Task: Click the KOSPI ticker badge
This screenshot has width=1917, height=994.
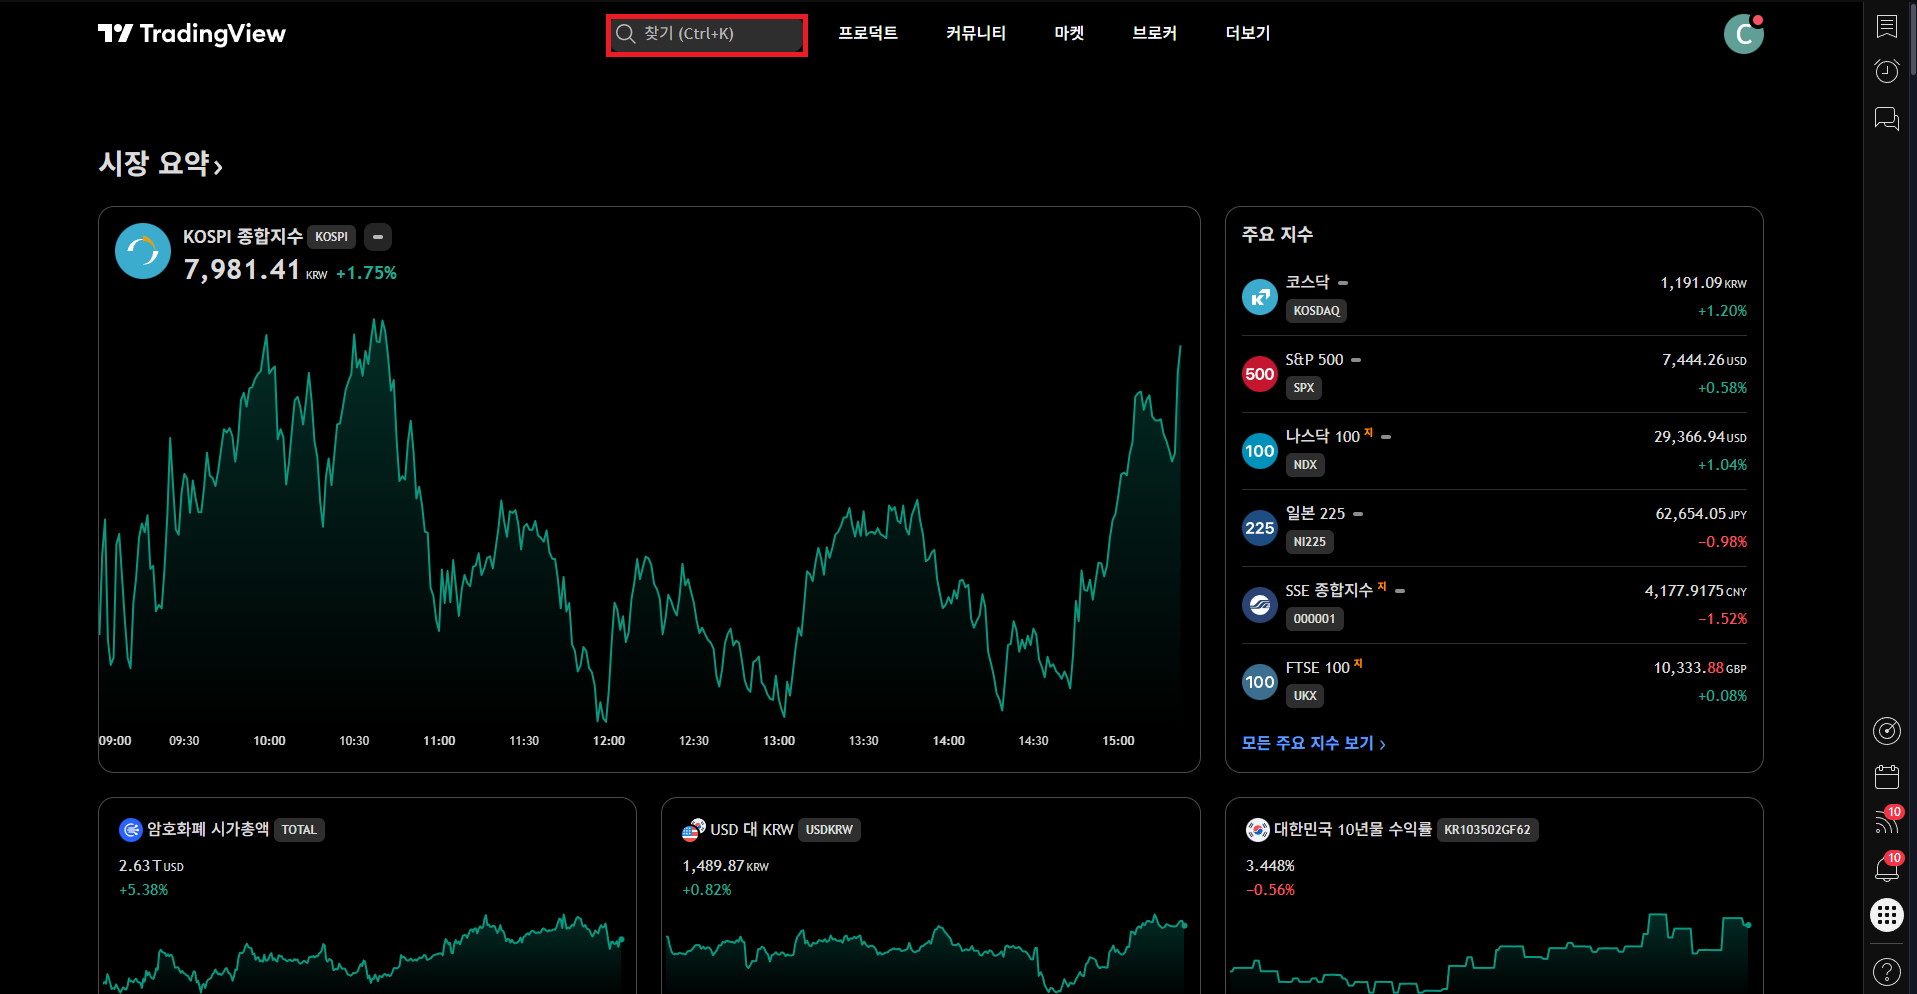Action: (331, 237)
